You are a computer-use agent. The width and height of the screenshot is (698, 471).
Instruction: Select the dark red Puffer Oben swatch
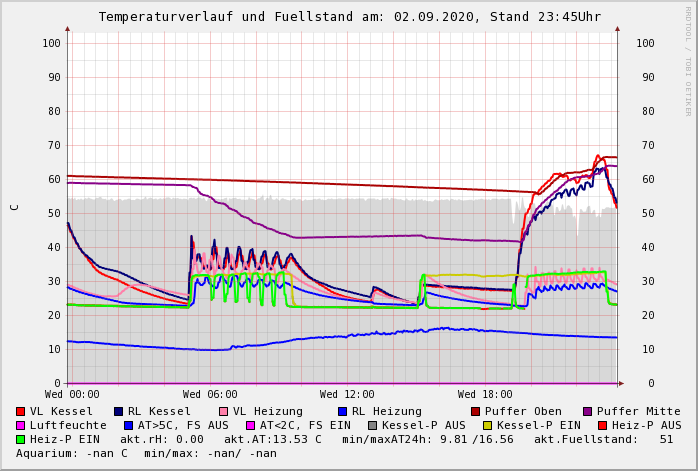coord(476,411)
